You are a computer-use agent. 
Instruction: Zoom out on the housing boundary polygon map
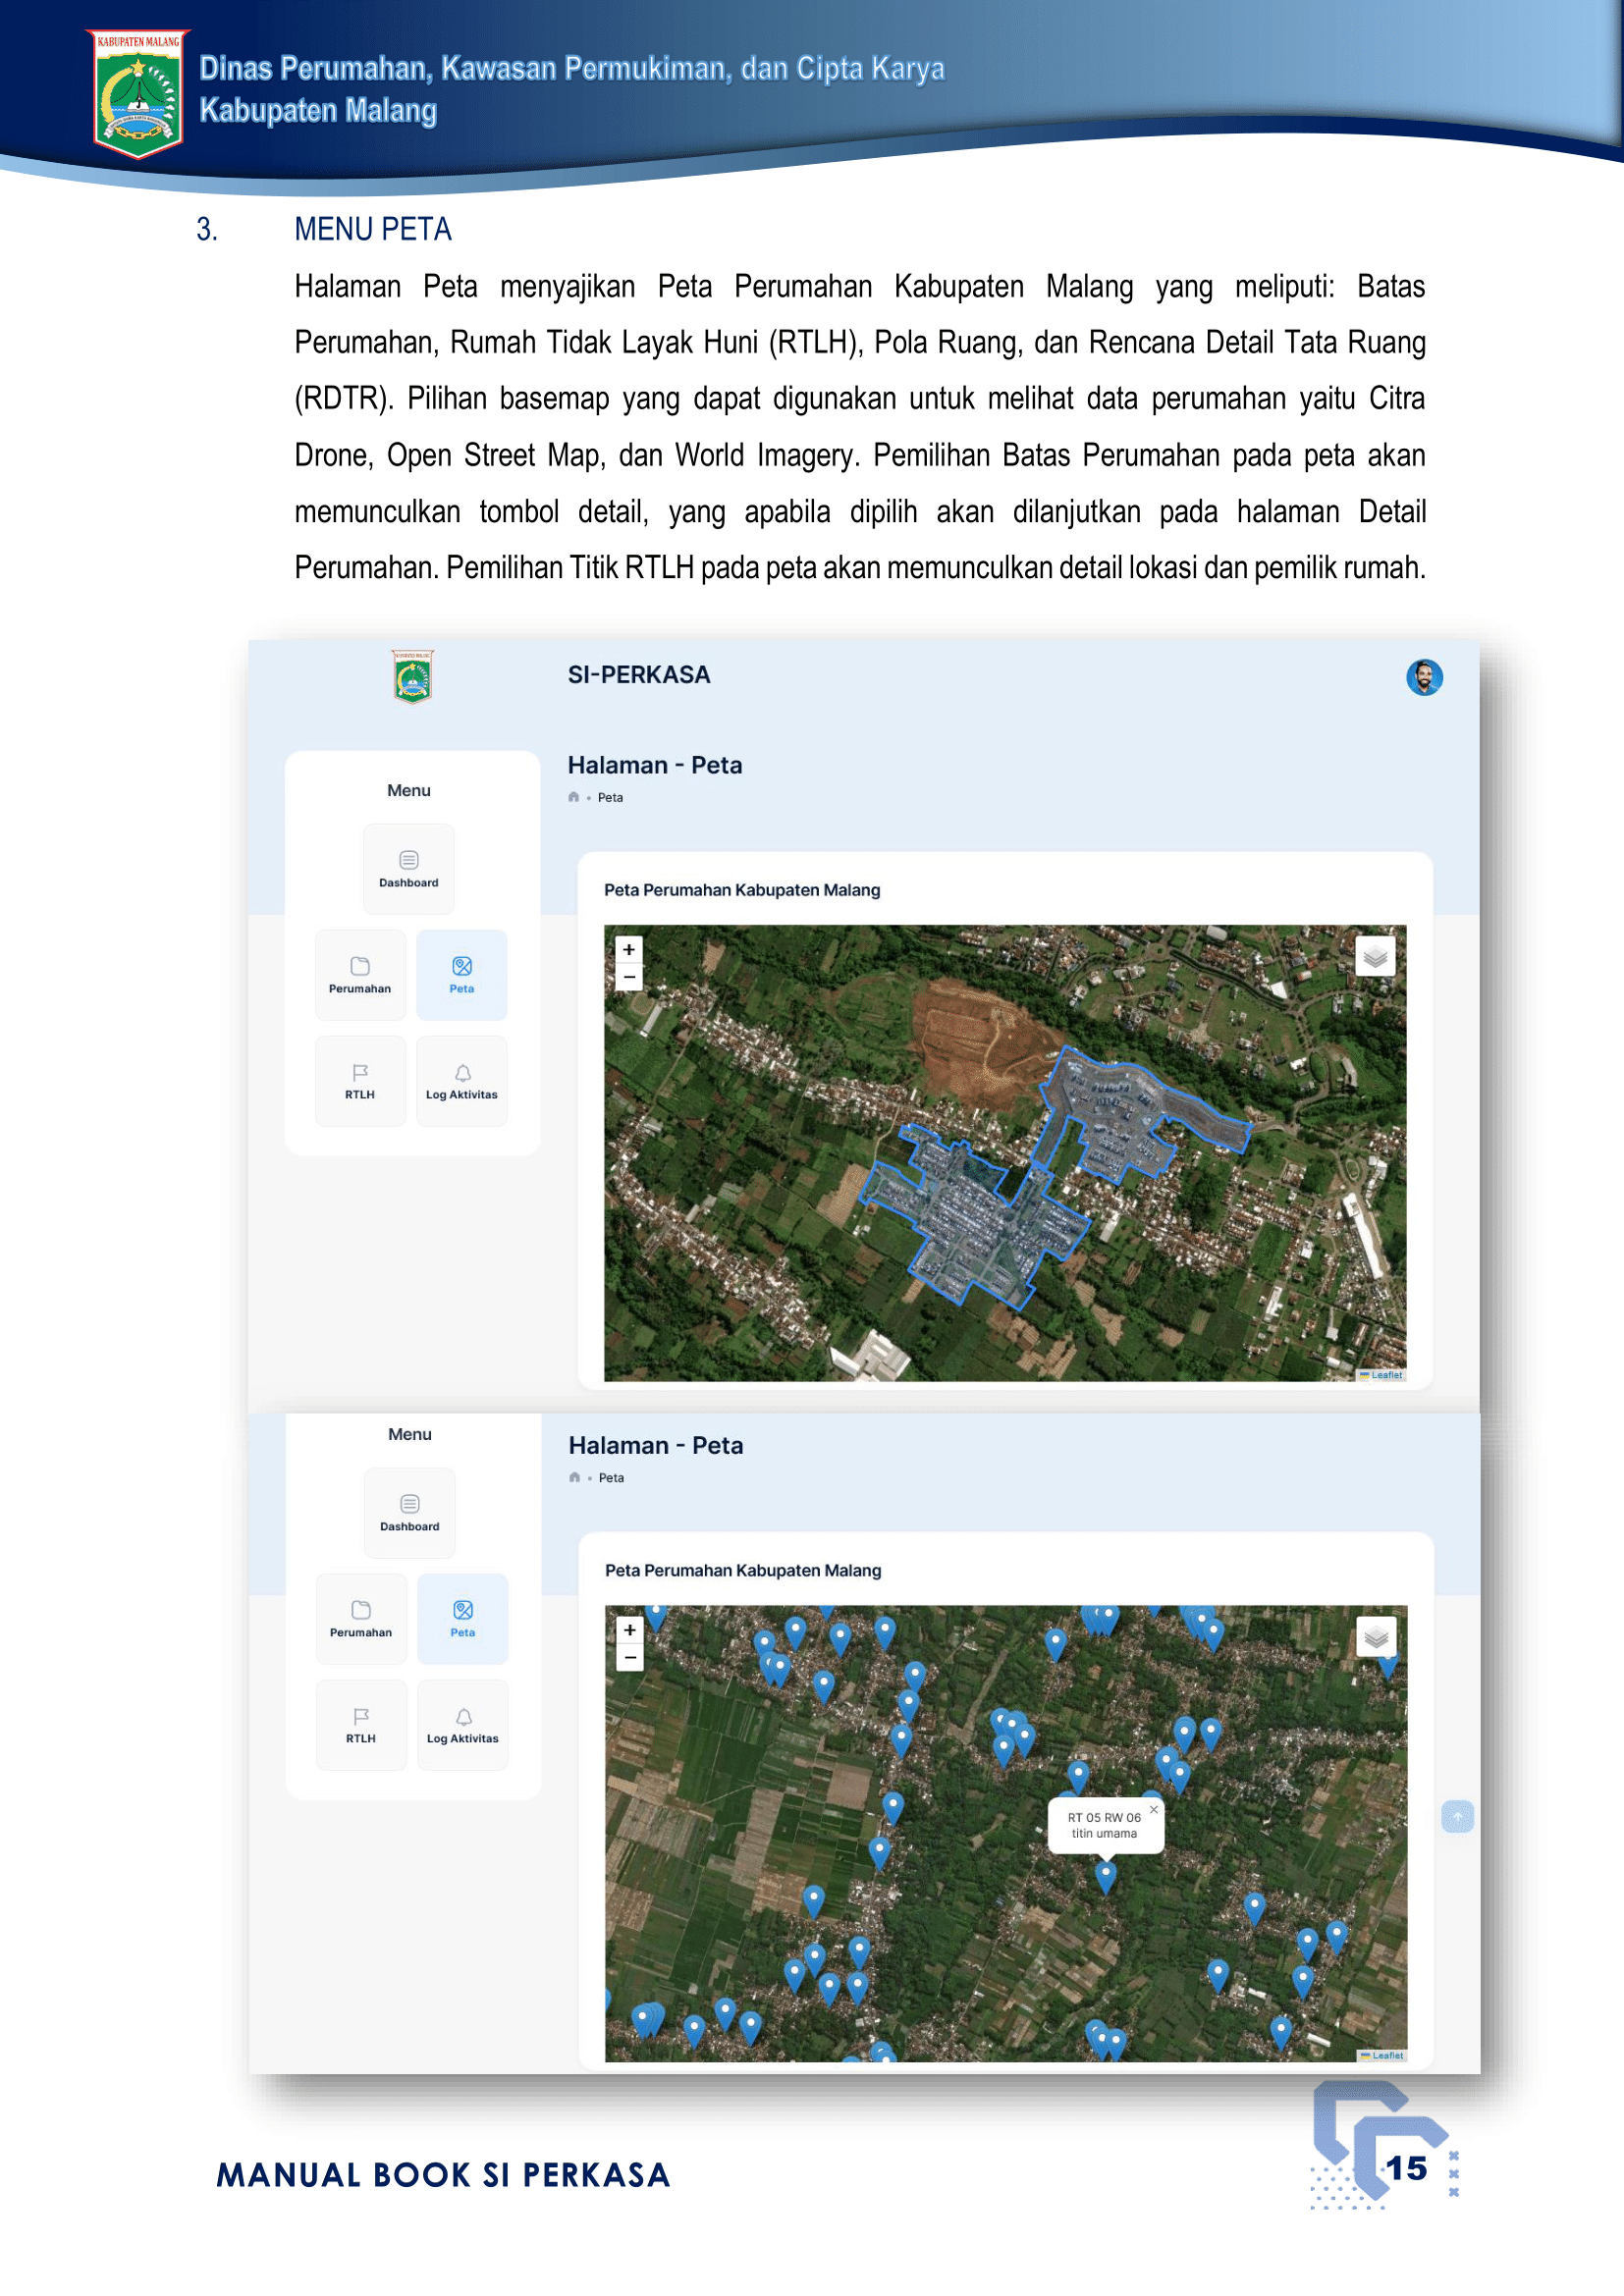pos(628,976)
